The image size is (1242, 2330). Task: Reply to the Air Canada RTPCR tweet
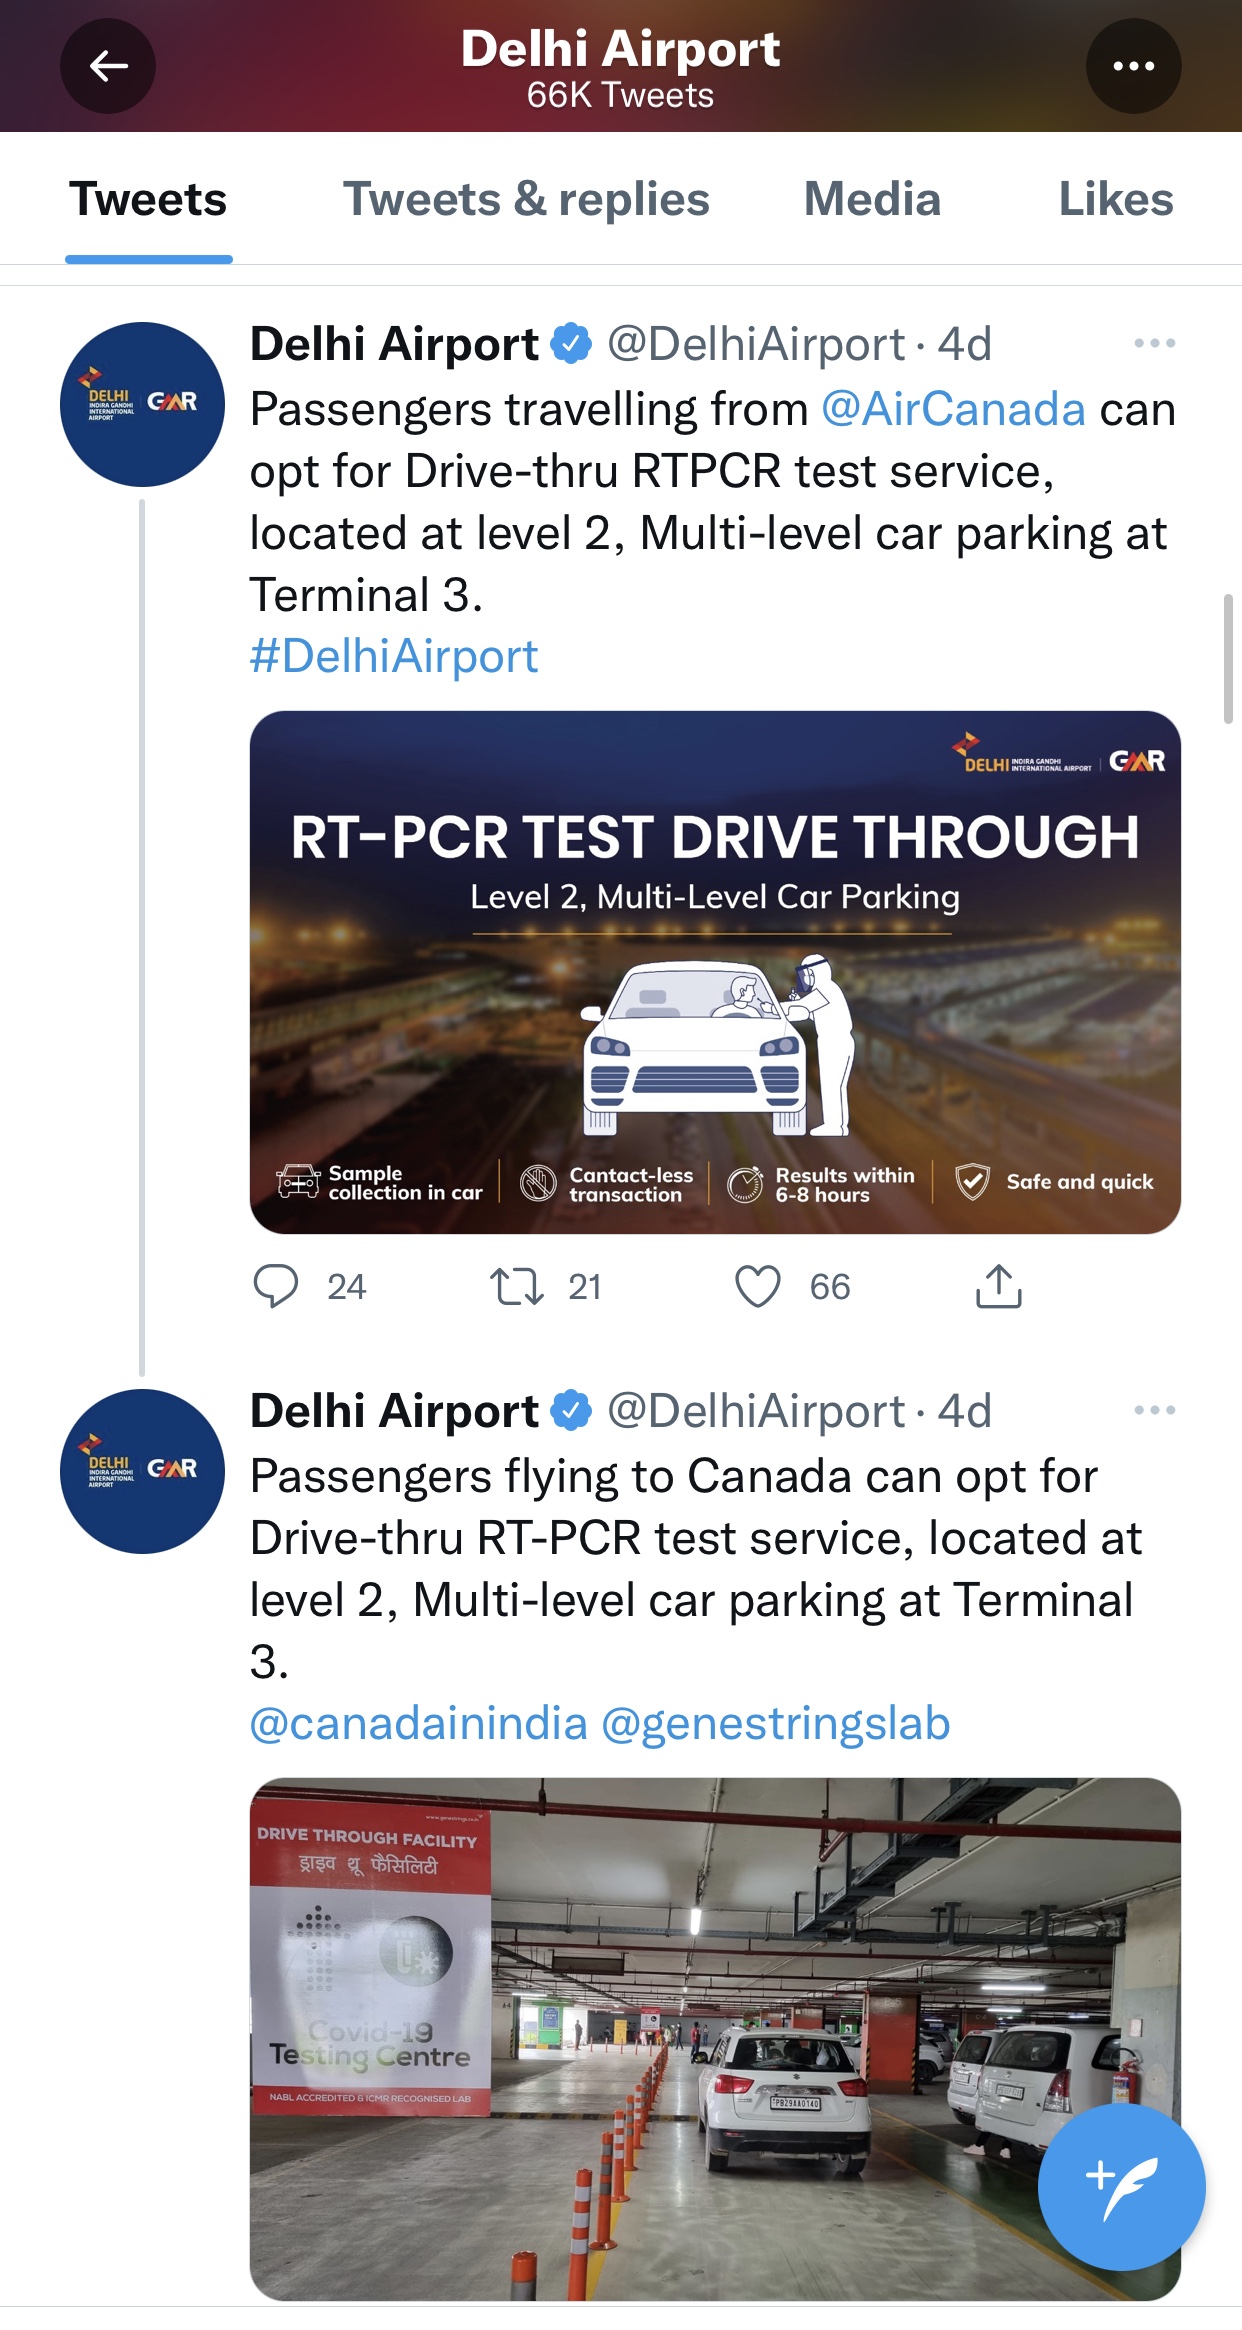(276, 1286)
